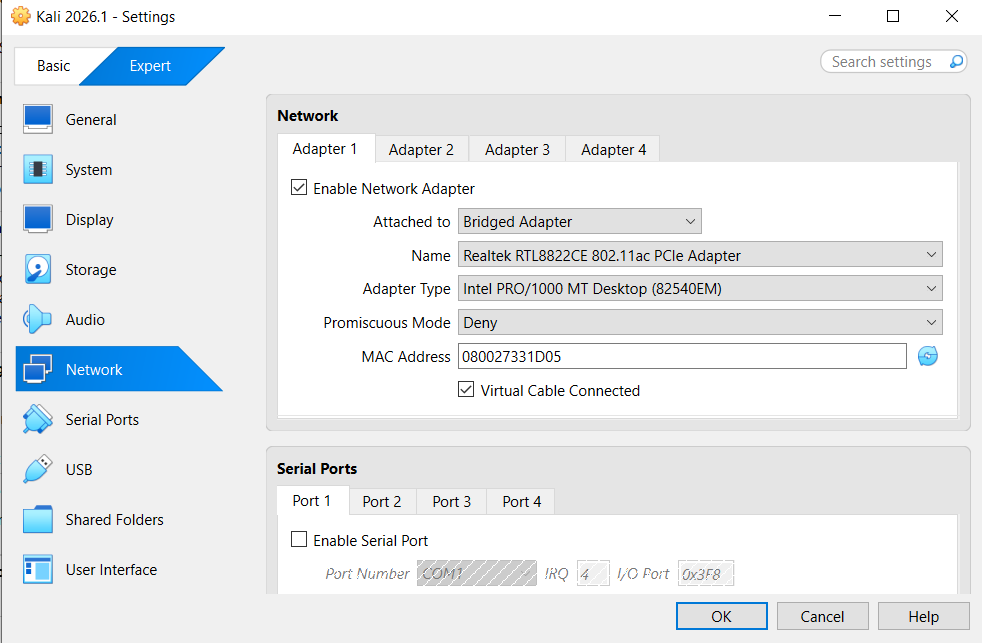Click the Serial Ports connector icon

pyautogui.click(x=38, y=419)
